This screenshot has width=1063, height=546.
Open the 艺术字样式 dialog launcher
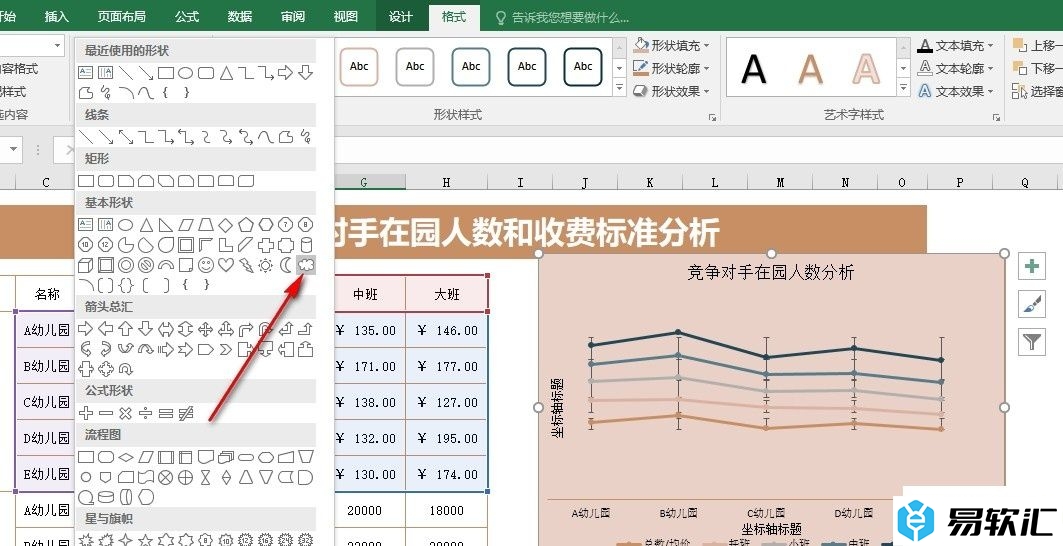[x=996, y=117]
